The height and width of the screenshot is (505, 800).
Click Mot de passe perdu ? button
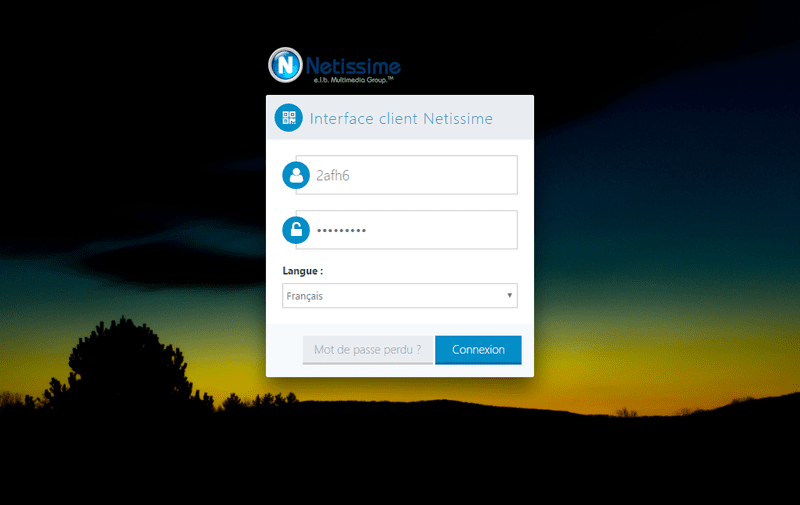click(x=368, y=350)
